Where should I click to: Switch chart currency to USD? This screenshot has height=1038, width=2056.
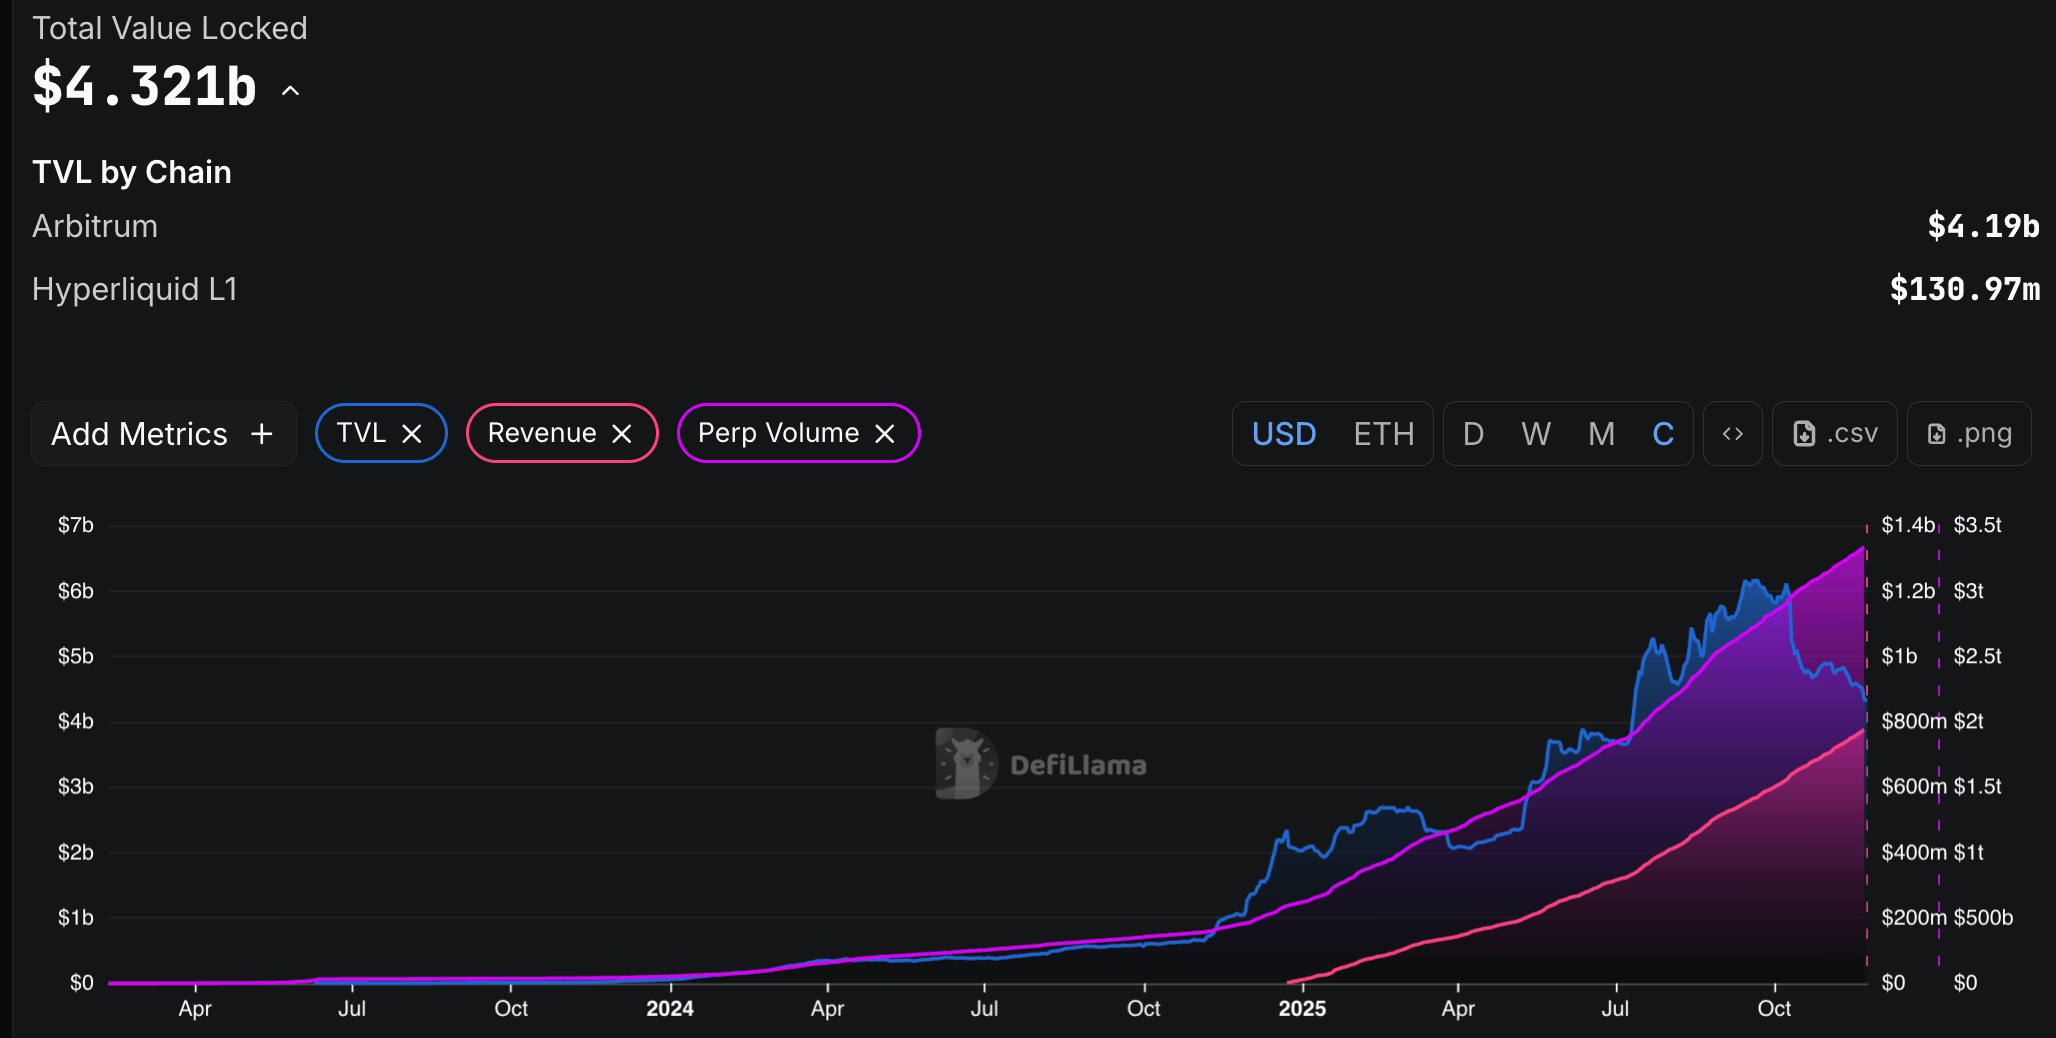click(1283, 434)
